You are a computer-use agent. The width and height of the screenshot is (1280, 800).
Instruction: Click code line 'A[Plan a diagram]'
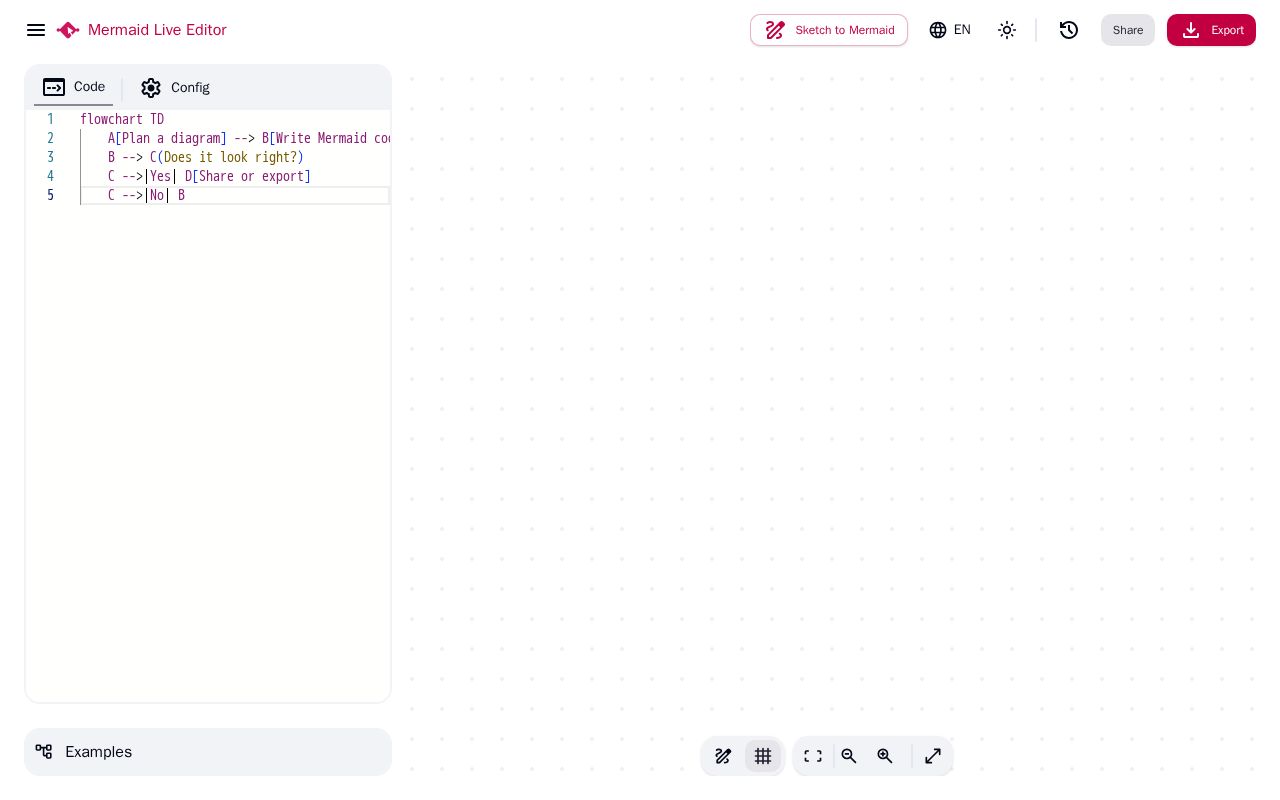tap(167, 138)
